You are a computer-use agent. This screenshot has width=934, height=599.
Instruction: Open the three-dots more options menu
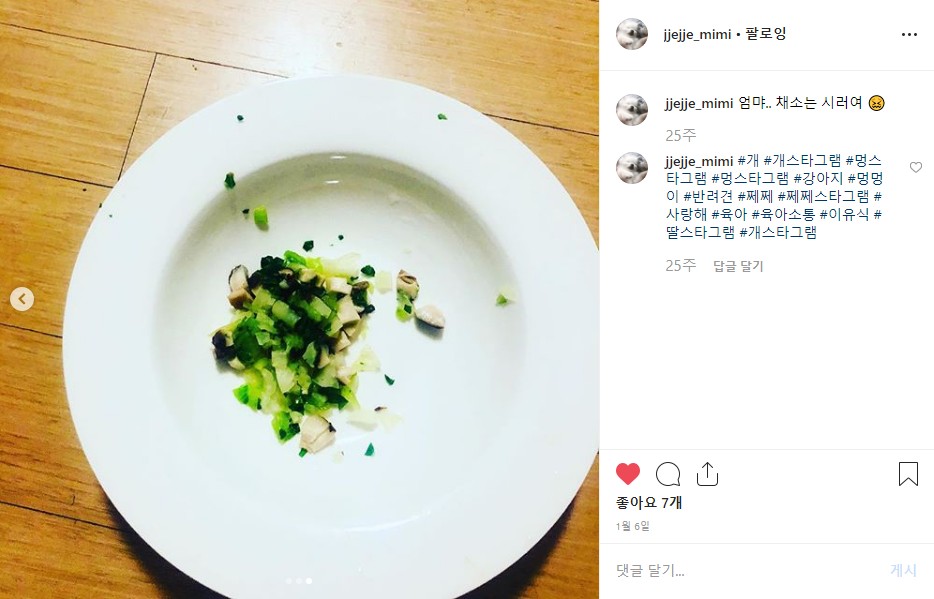tap(909, 35)
